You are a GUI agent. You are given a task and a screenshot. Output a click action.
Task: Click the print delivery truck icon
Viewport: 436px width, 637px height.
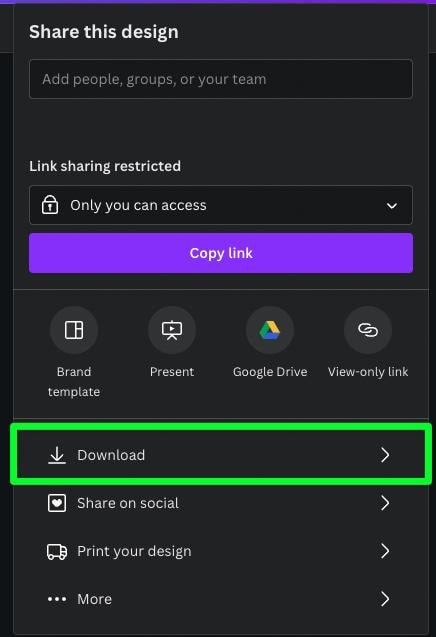(x=57, y=551)
